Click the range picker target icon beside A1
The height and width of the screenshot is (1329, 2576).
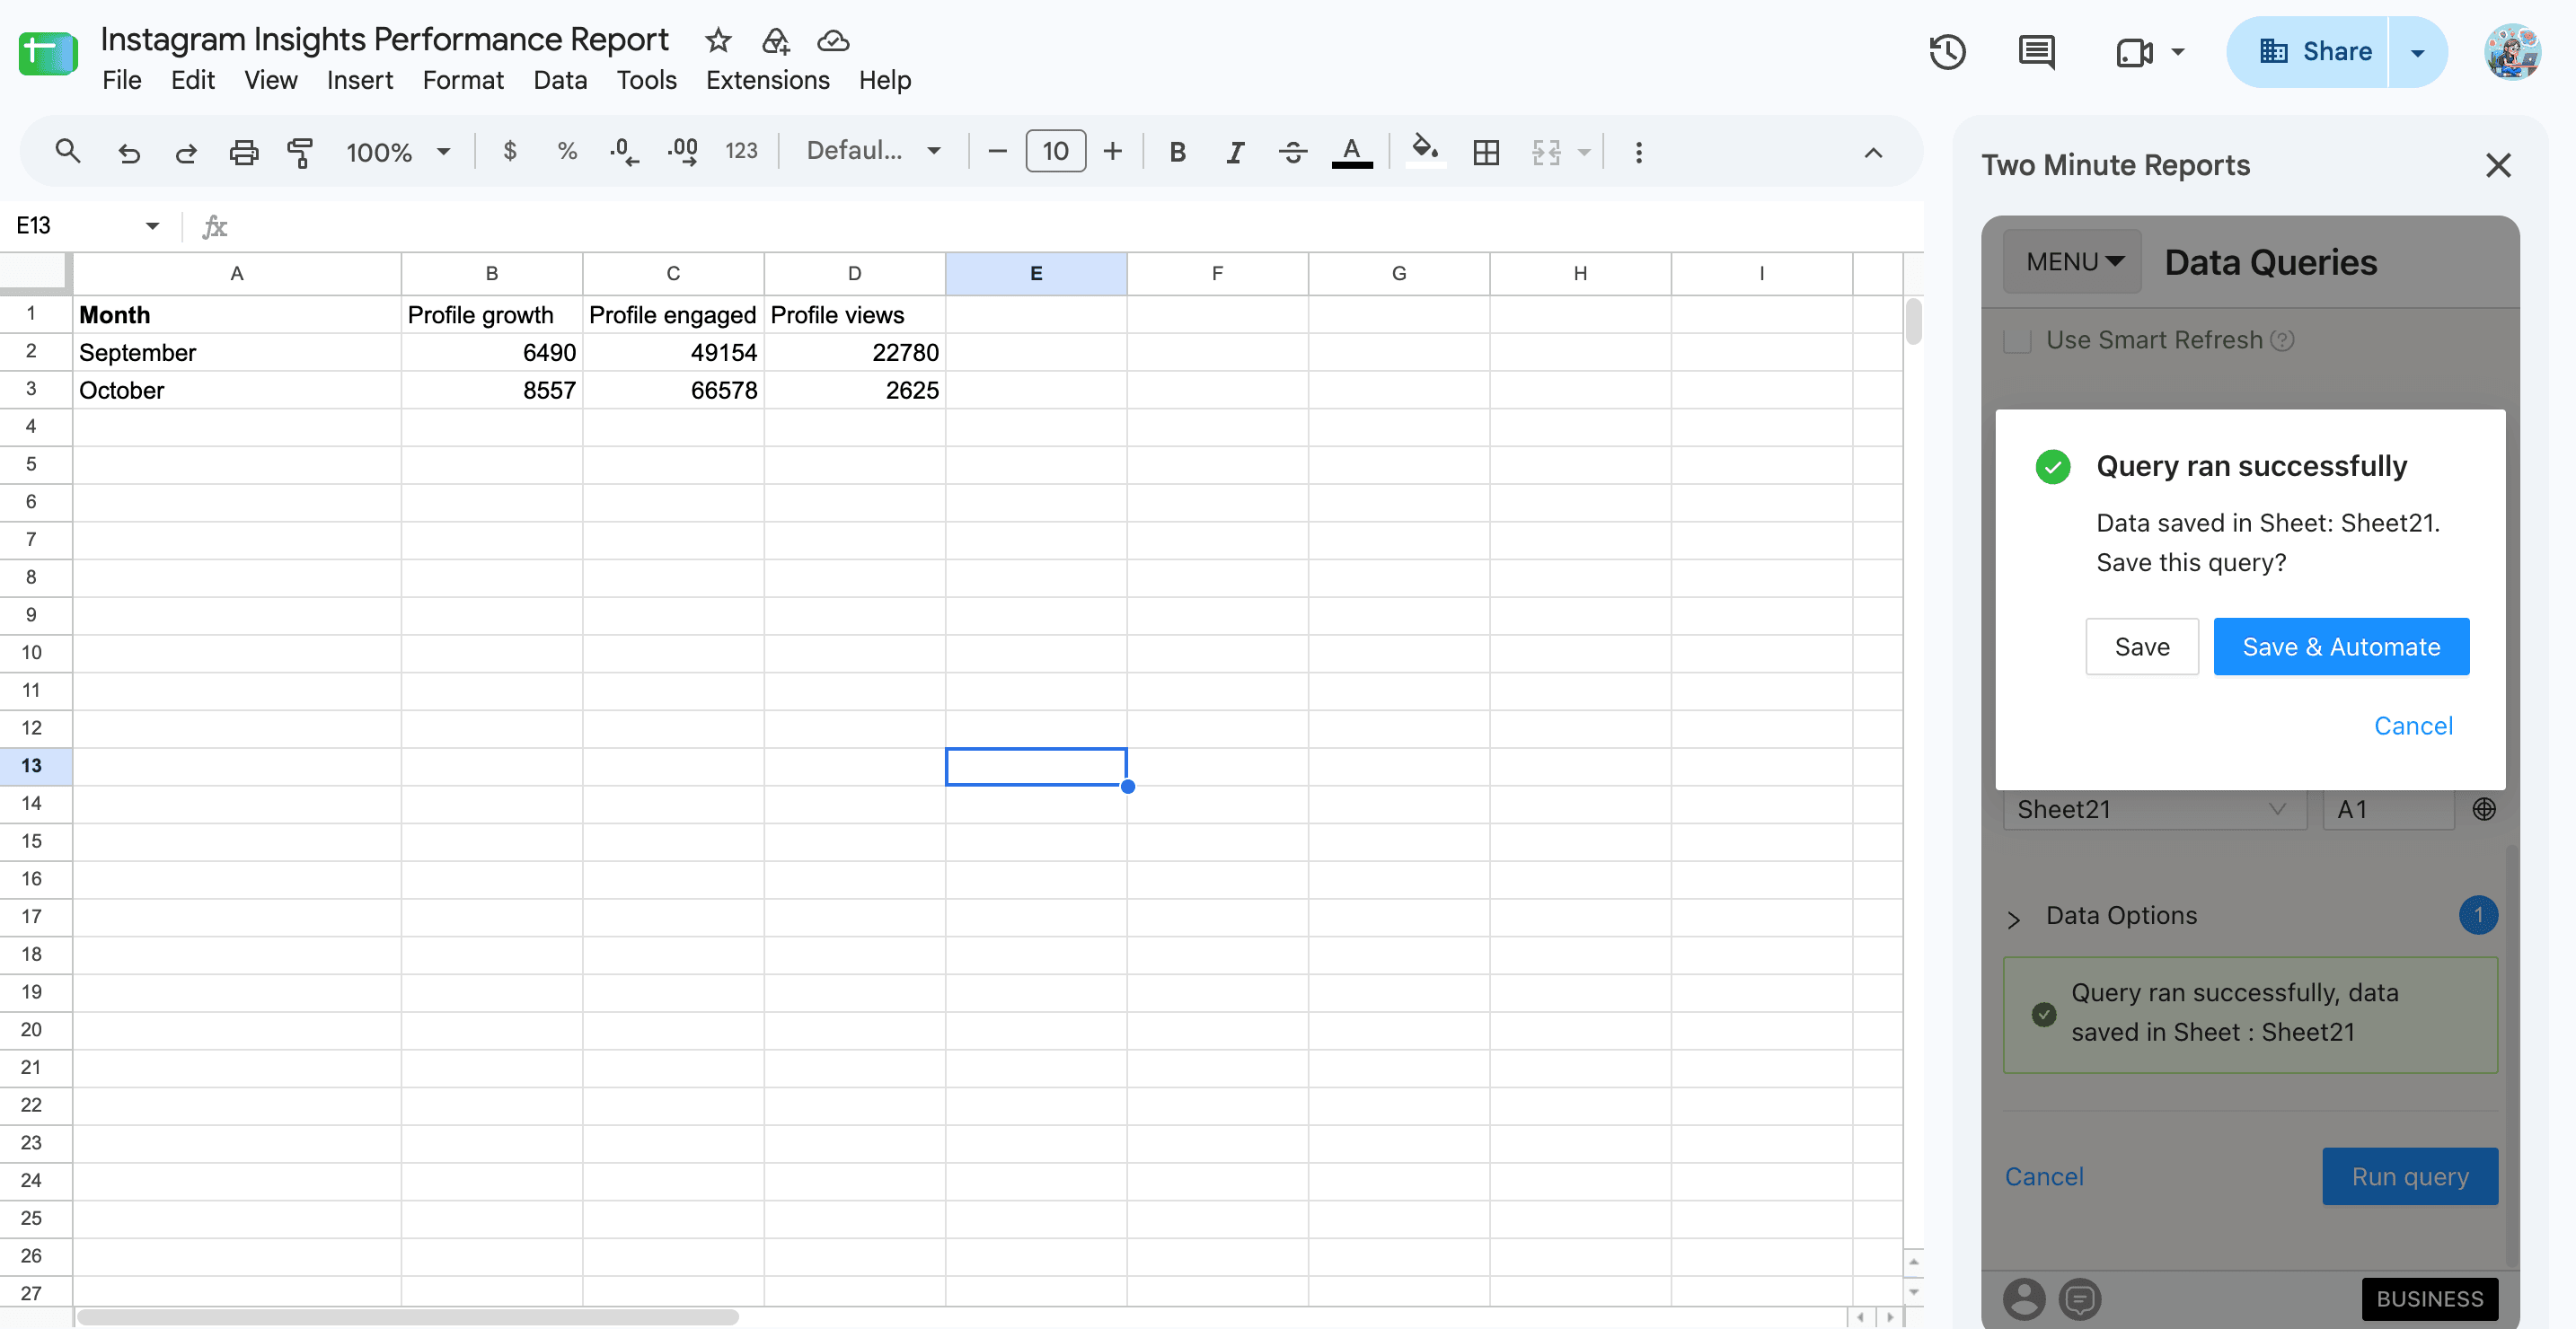click(x=2484, y=809)
